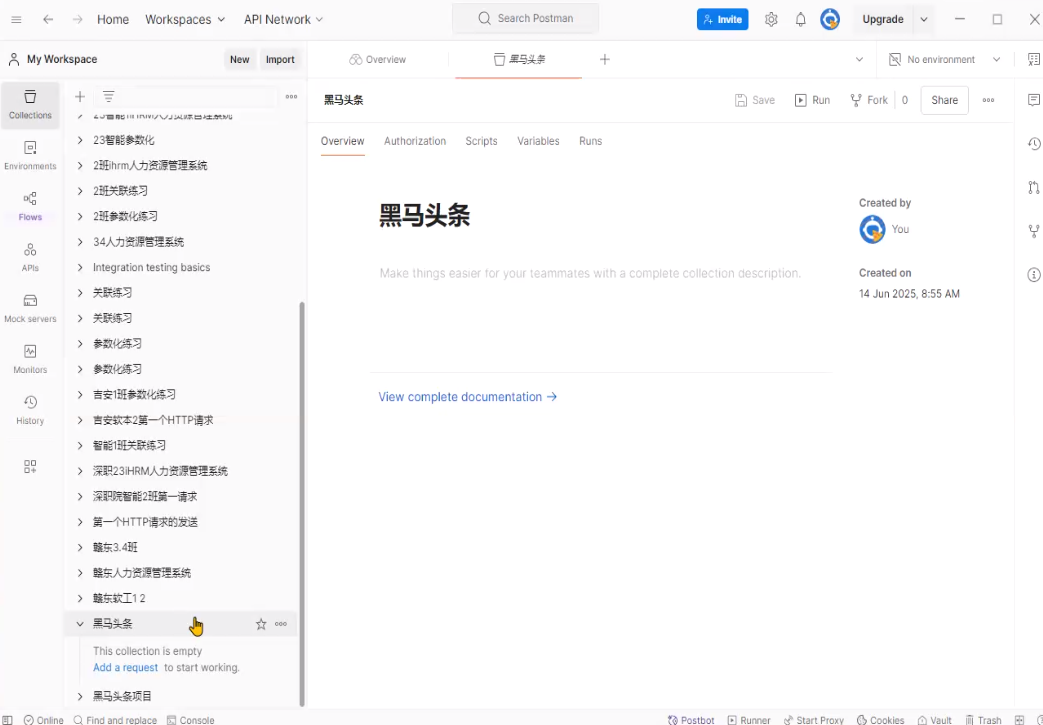Expand the Integration testing basics collection
1043x725 pixels.
pyautogui.click(x=80, y=267)
